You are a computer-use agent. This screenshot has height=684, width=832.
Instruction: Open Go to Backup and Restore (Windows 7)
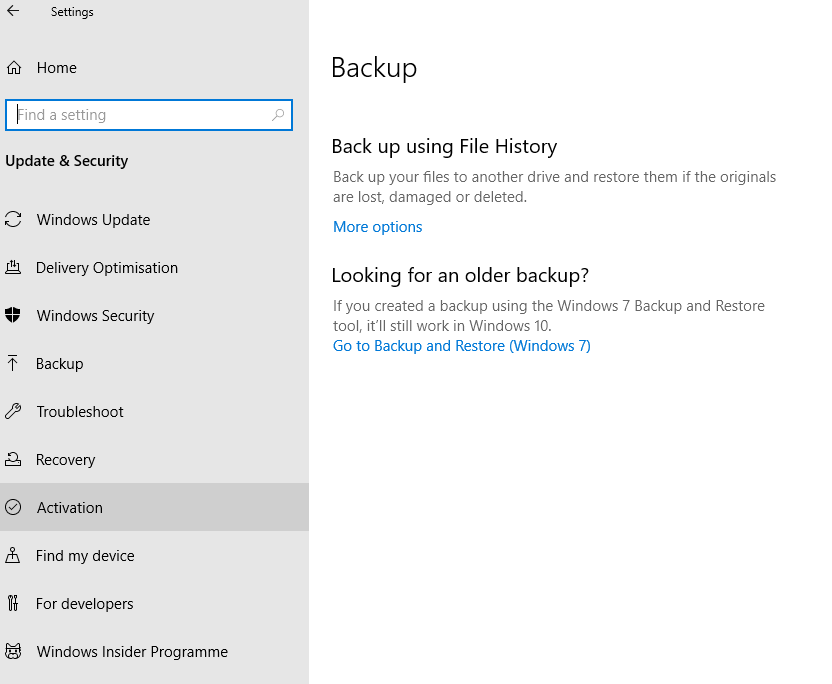(462, 345)
